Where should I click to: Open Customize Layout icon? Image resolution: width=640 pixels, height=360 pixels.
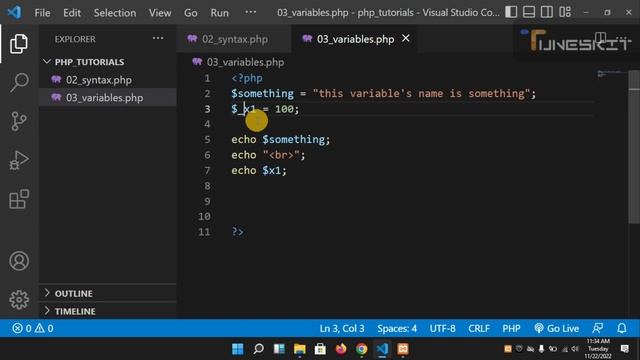[x=565, y=12]
